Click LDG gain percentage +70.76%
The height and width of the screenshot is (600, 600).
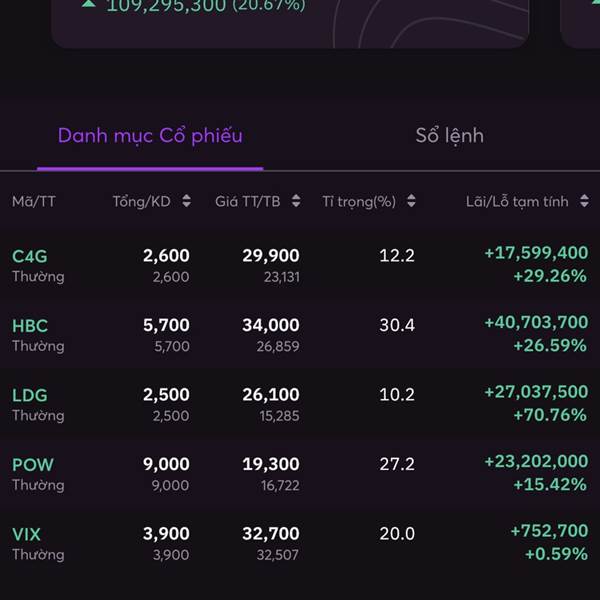(550, 415)
